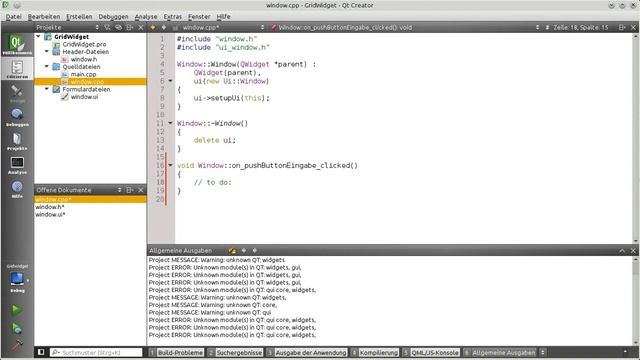640x360 pixels.
Task: Show the Kompilierung output pane
Action: click(375, 352)
